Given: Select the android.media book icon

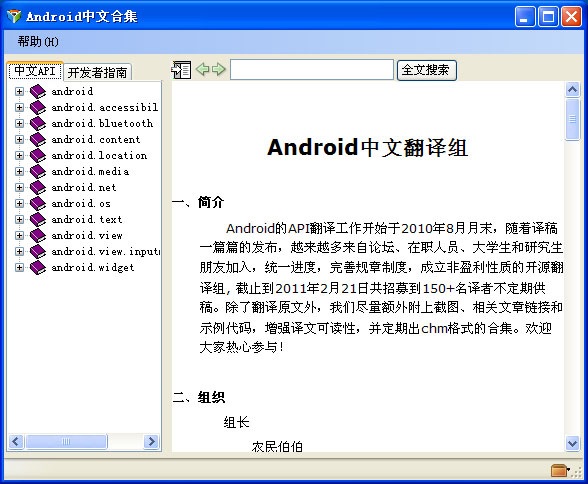Looking at the screenshot, I should click(x=38, y=171).
